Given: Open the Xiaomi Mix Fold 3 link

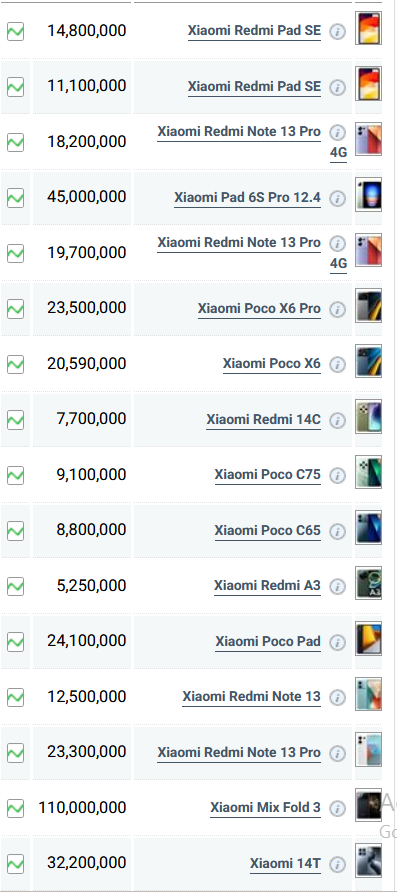Looking at the screenshot, I should 265,807.
